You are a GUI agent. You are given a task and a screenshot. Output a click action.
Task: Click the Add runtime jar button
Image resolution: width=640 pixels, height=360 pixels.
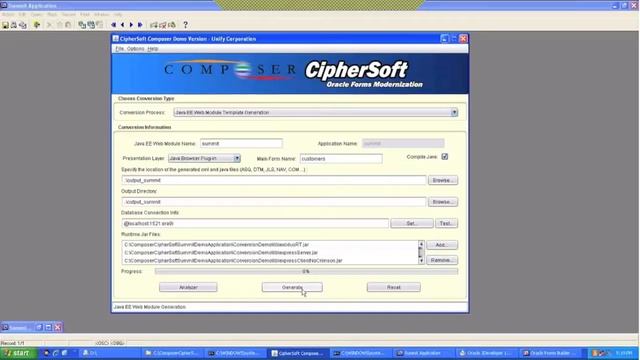(442, 245)
